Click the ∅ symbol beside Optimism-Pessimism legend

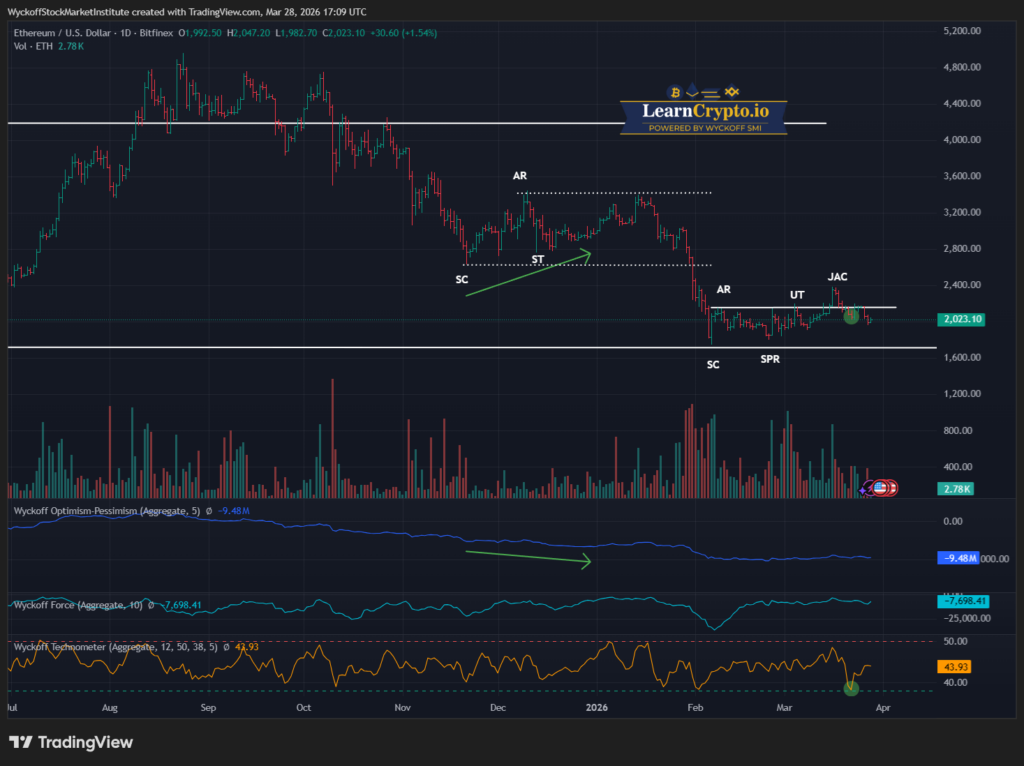tap(207, 510)
